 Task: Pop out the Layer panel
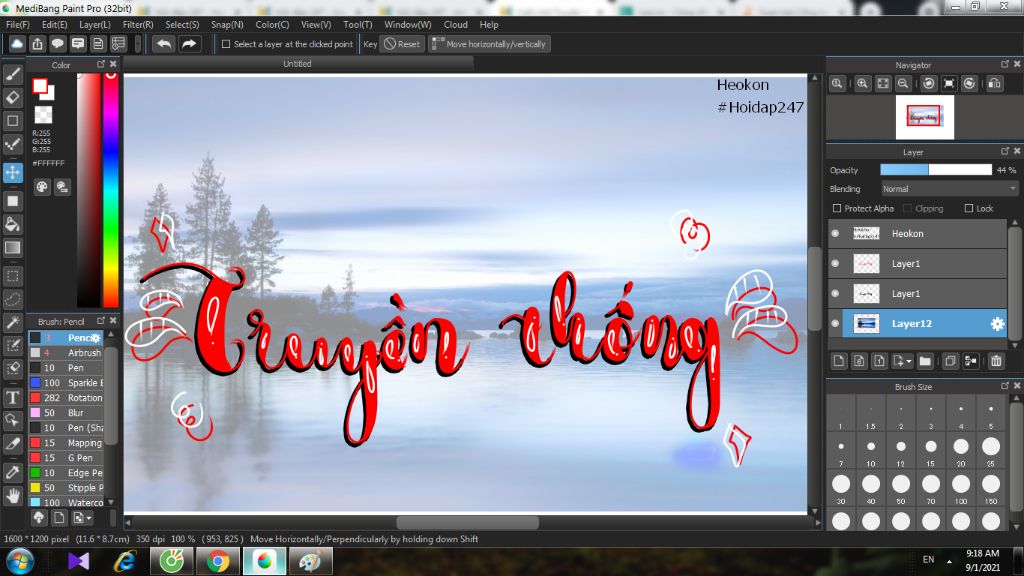pyautogui.click(x=1005, y=151)
